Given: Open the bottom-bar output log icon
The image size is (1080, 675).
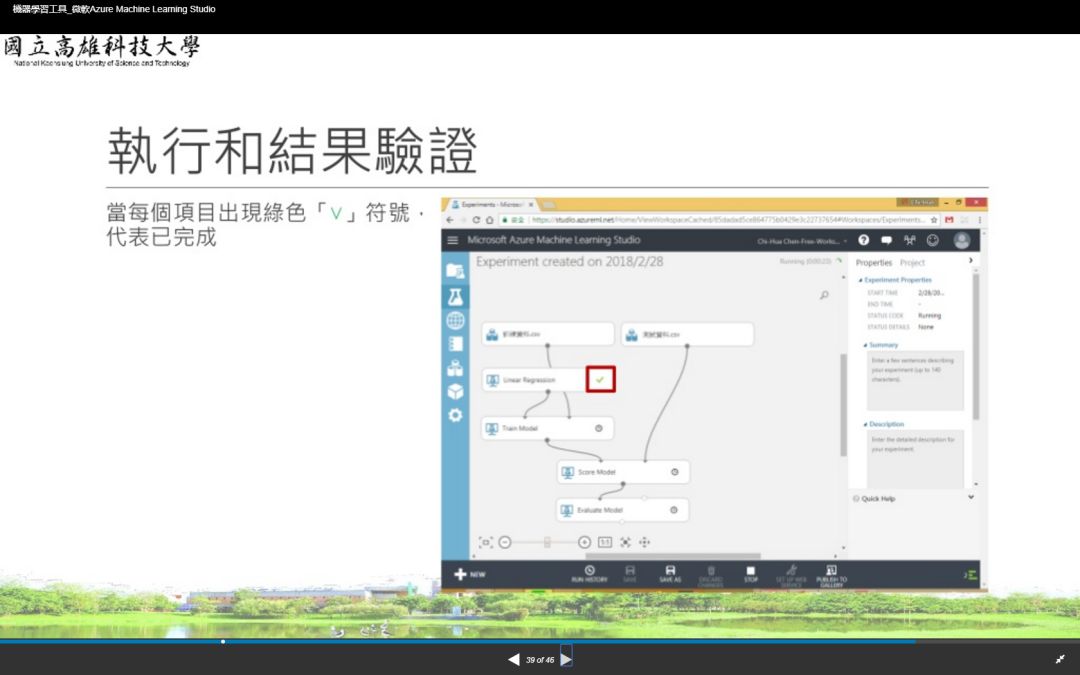Looking at the screenshot, I should click(970, 574).
